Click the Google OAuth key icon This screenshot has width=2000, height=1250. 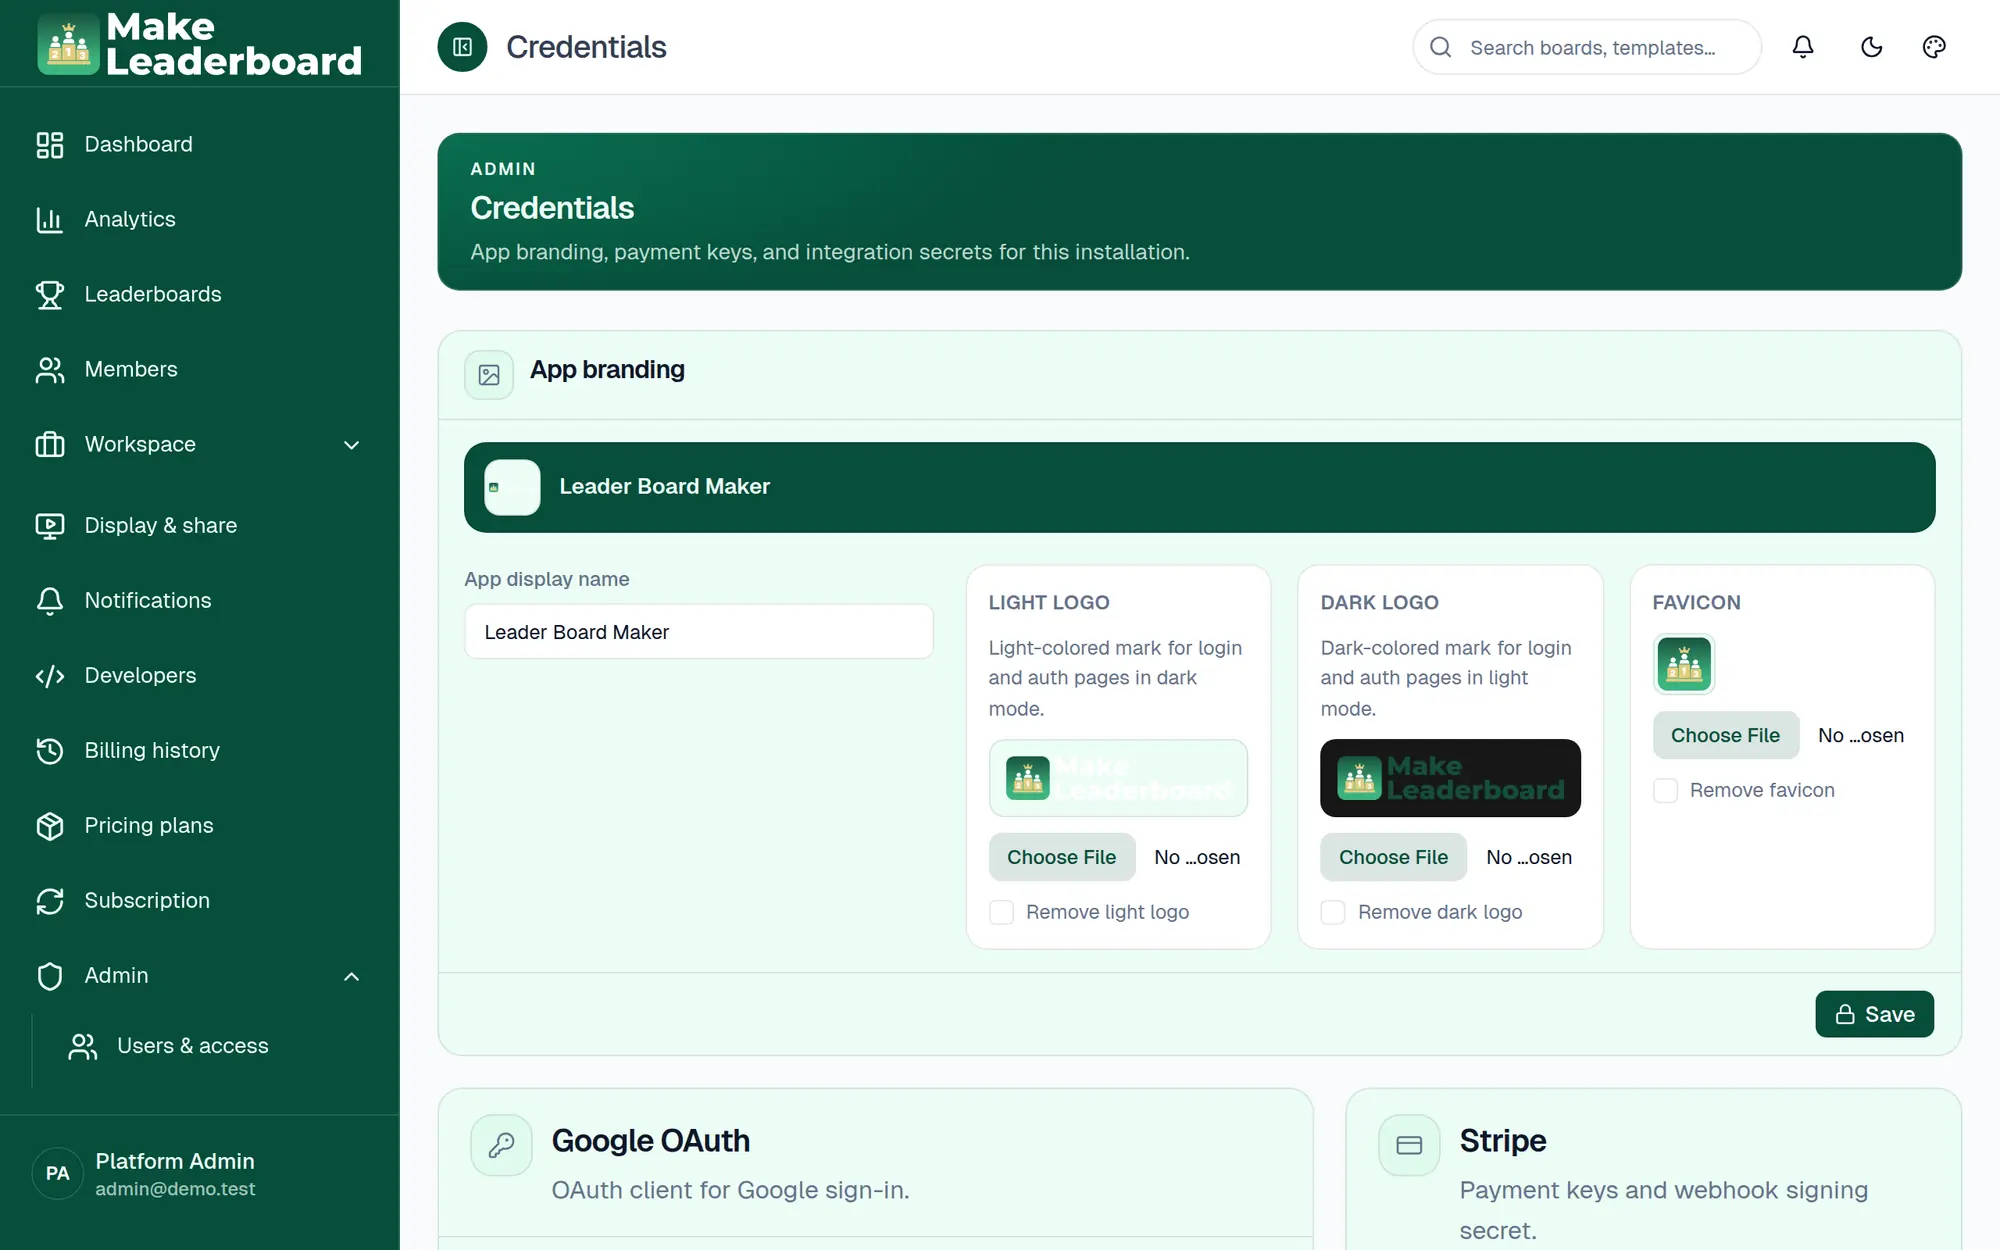coord(501,1145)
